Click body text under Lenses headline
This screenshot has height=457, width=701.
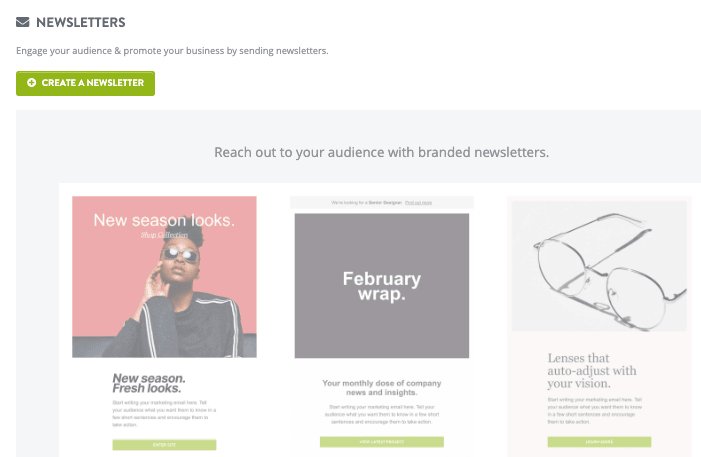(595, 410)
